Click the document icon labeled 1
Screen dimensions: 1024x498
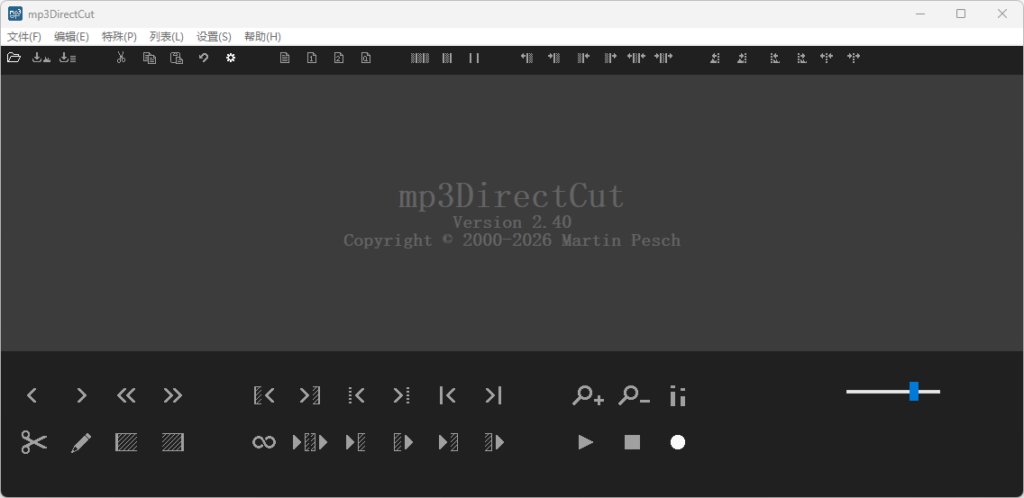pyautogui.click(x=312, y=58)
